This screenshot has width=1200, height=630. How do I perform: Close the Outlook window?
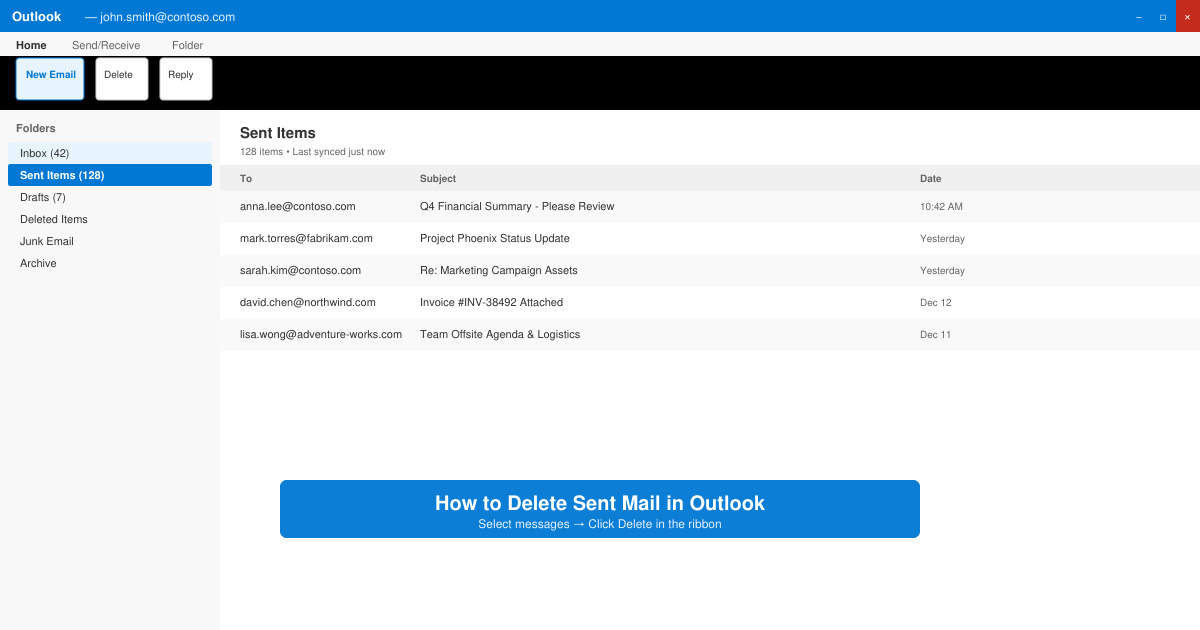(1187, 16)
